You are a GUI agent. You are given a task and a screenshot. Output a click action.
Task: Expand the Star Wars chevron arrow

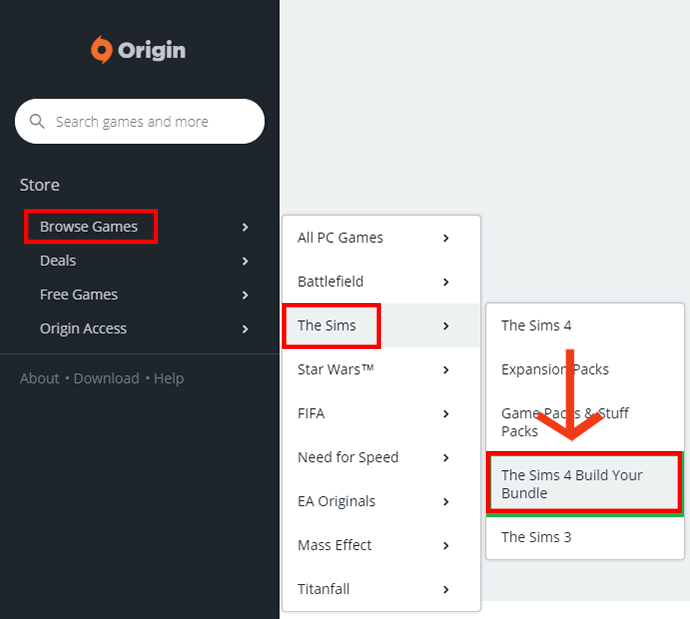tap(446, 370)
